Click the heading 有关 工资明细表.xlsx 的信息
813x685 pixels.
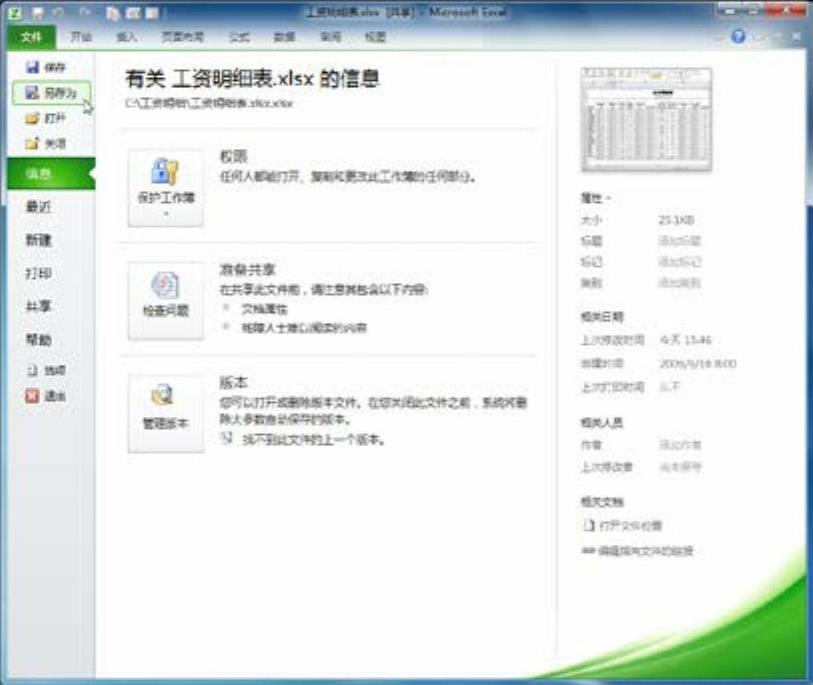253,79
